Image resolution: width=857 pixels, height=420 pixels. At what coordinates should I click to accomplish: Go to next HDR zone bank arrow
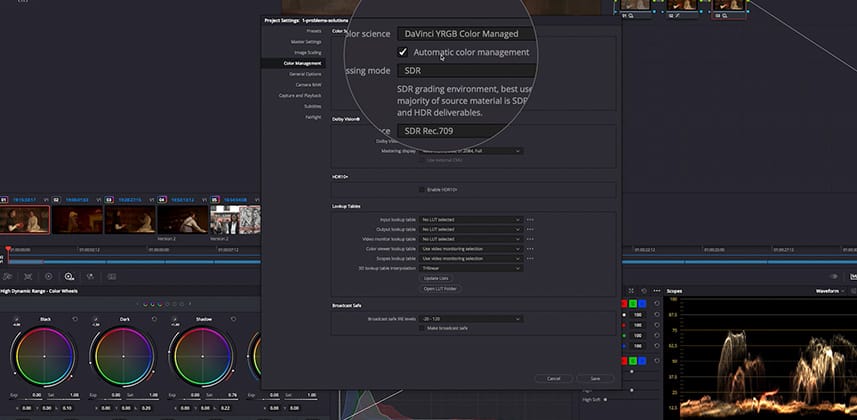pyautogui.click(x=190, y=304)
